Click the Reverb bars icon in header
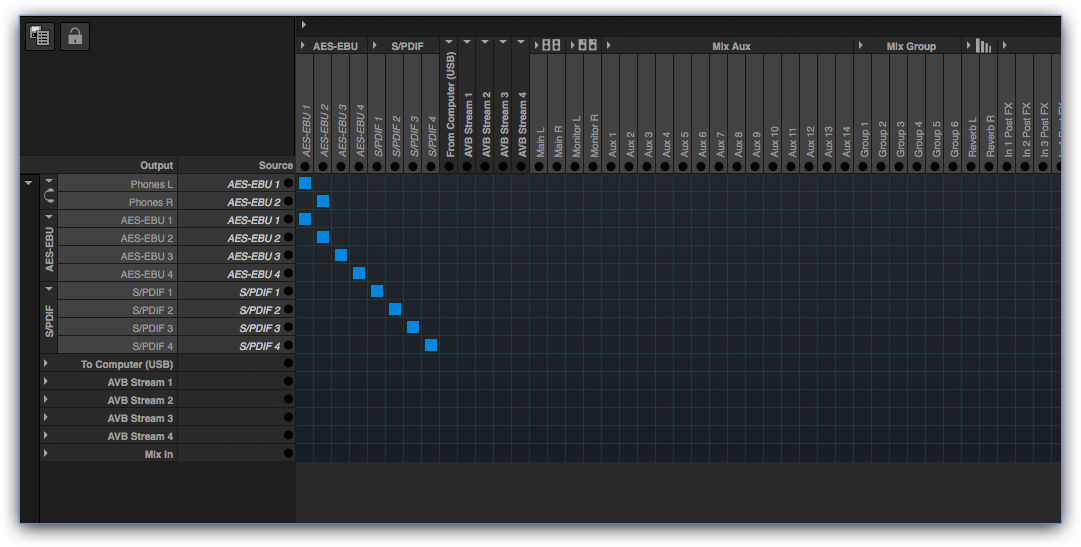 (983, 46)
